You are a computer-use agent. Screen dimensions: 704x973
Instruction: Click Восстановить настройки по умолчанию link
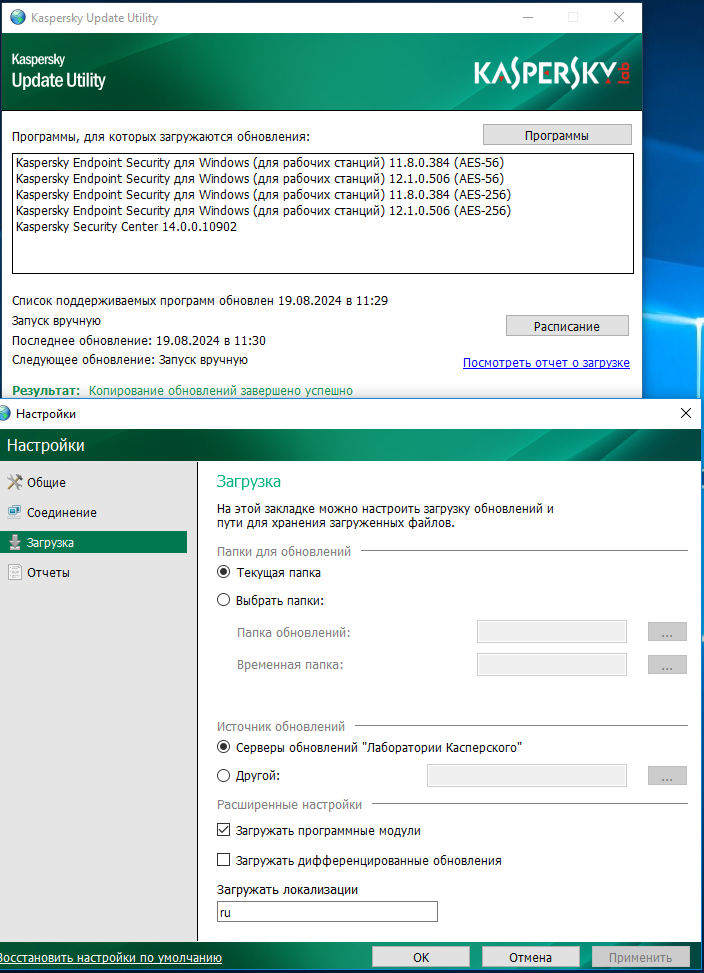110,957
